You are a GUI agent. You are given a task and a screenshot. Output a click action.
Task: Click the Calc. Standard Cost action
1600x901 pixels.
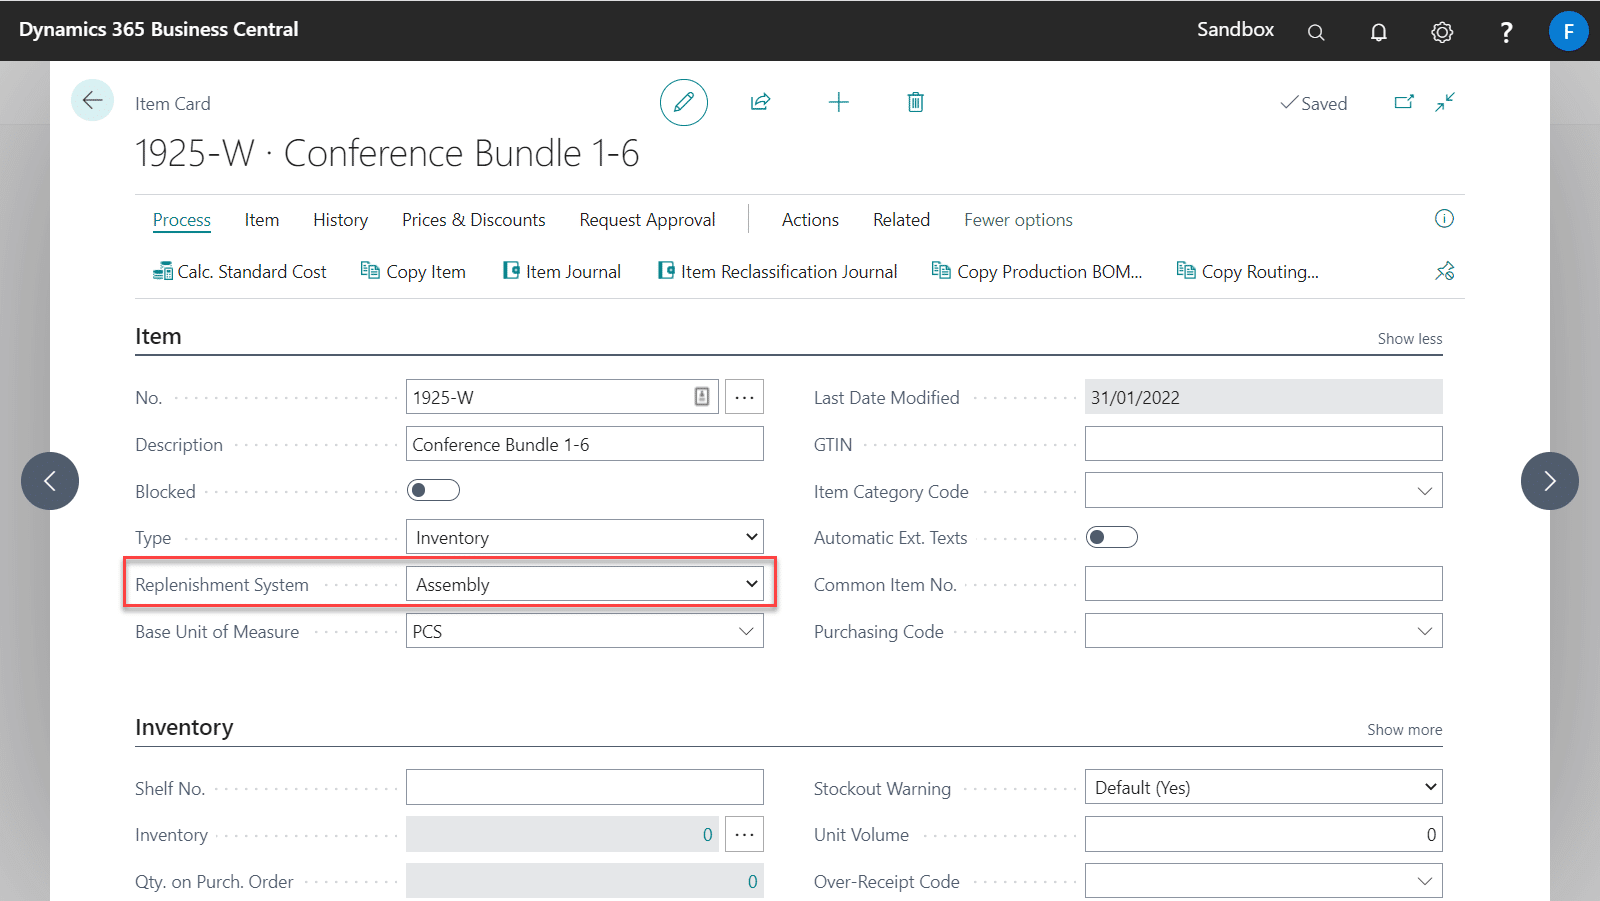click(x=240, y=272)
